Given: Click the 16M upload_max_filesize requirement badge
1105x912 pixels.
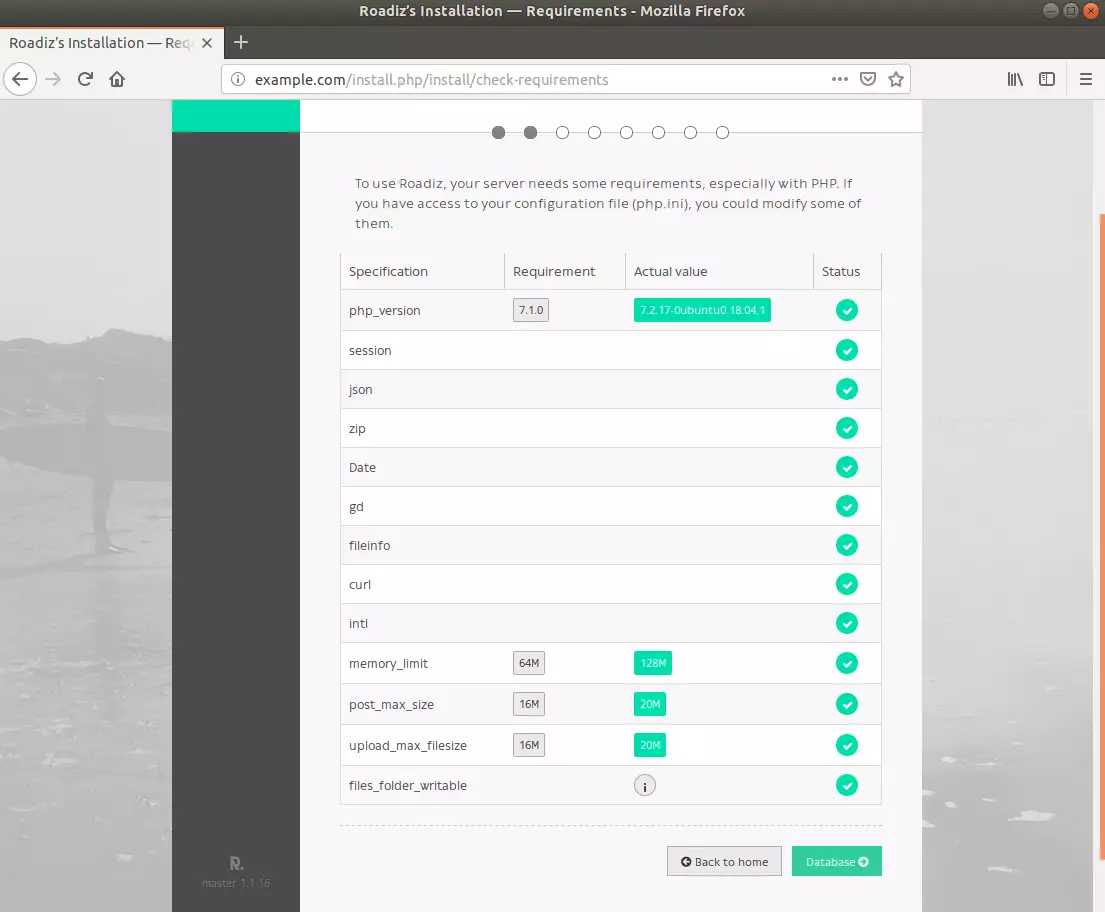Looking at the screenshot, I should pos(529,745).
